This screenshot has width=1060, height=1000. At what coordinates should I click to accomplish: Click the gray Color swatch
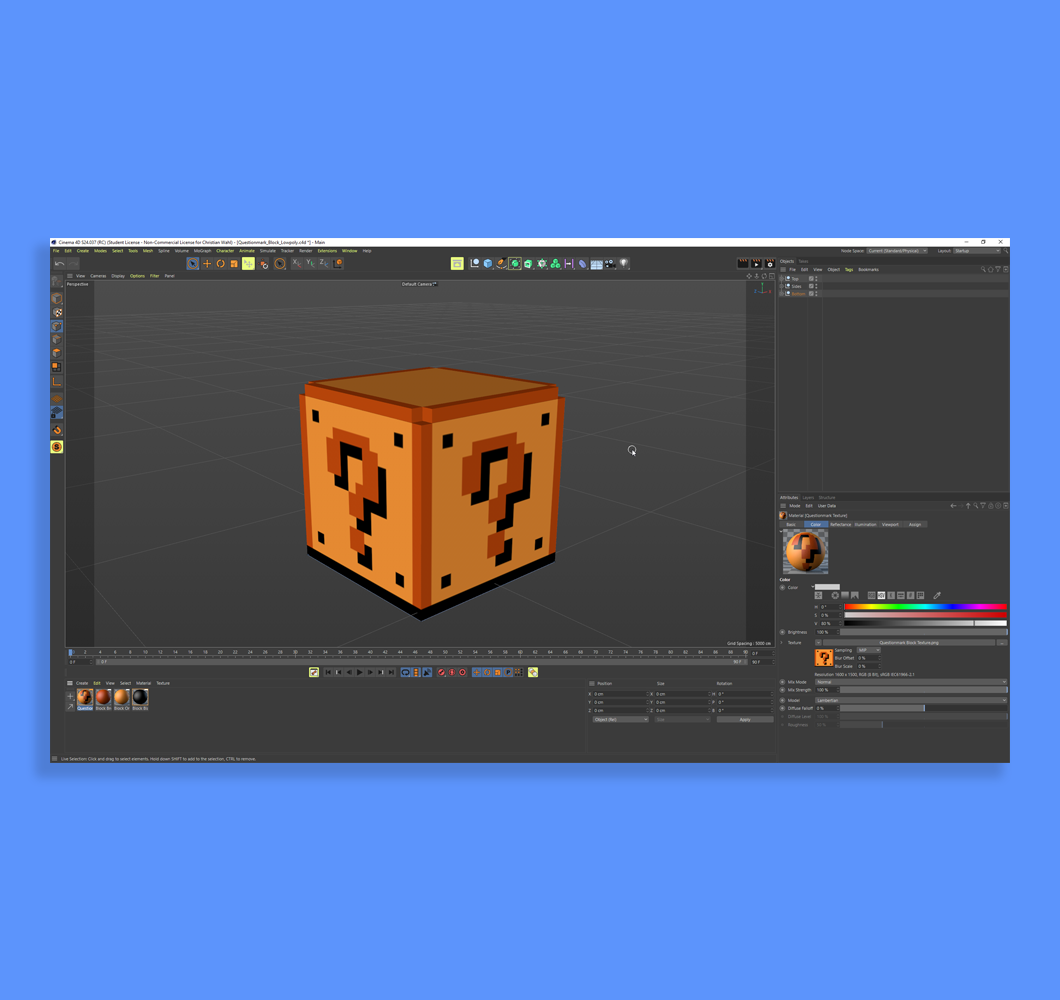coord(827,587)
